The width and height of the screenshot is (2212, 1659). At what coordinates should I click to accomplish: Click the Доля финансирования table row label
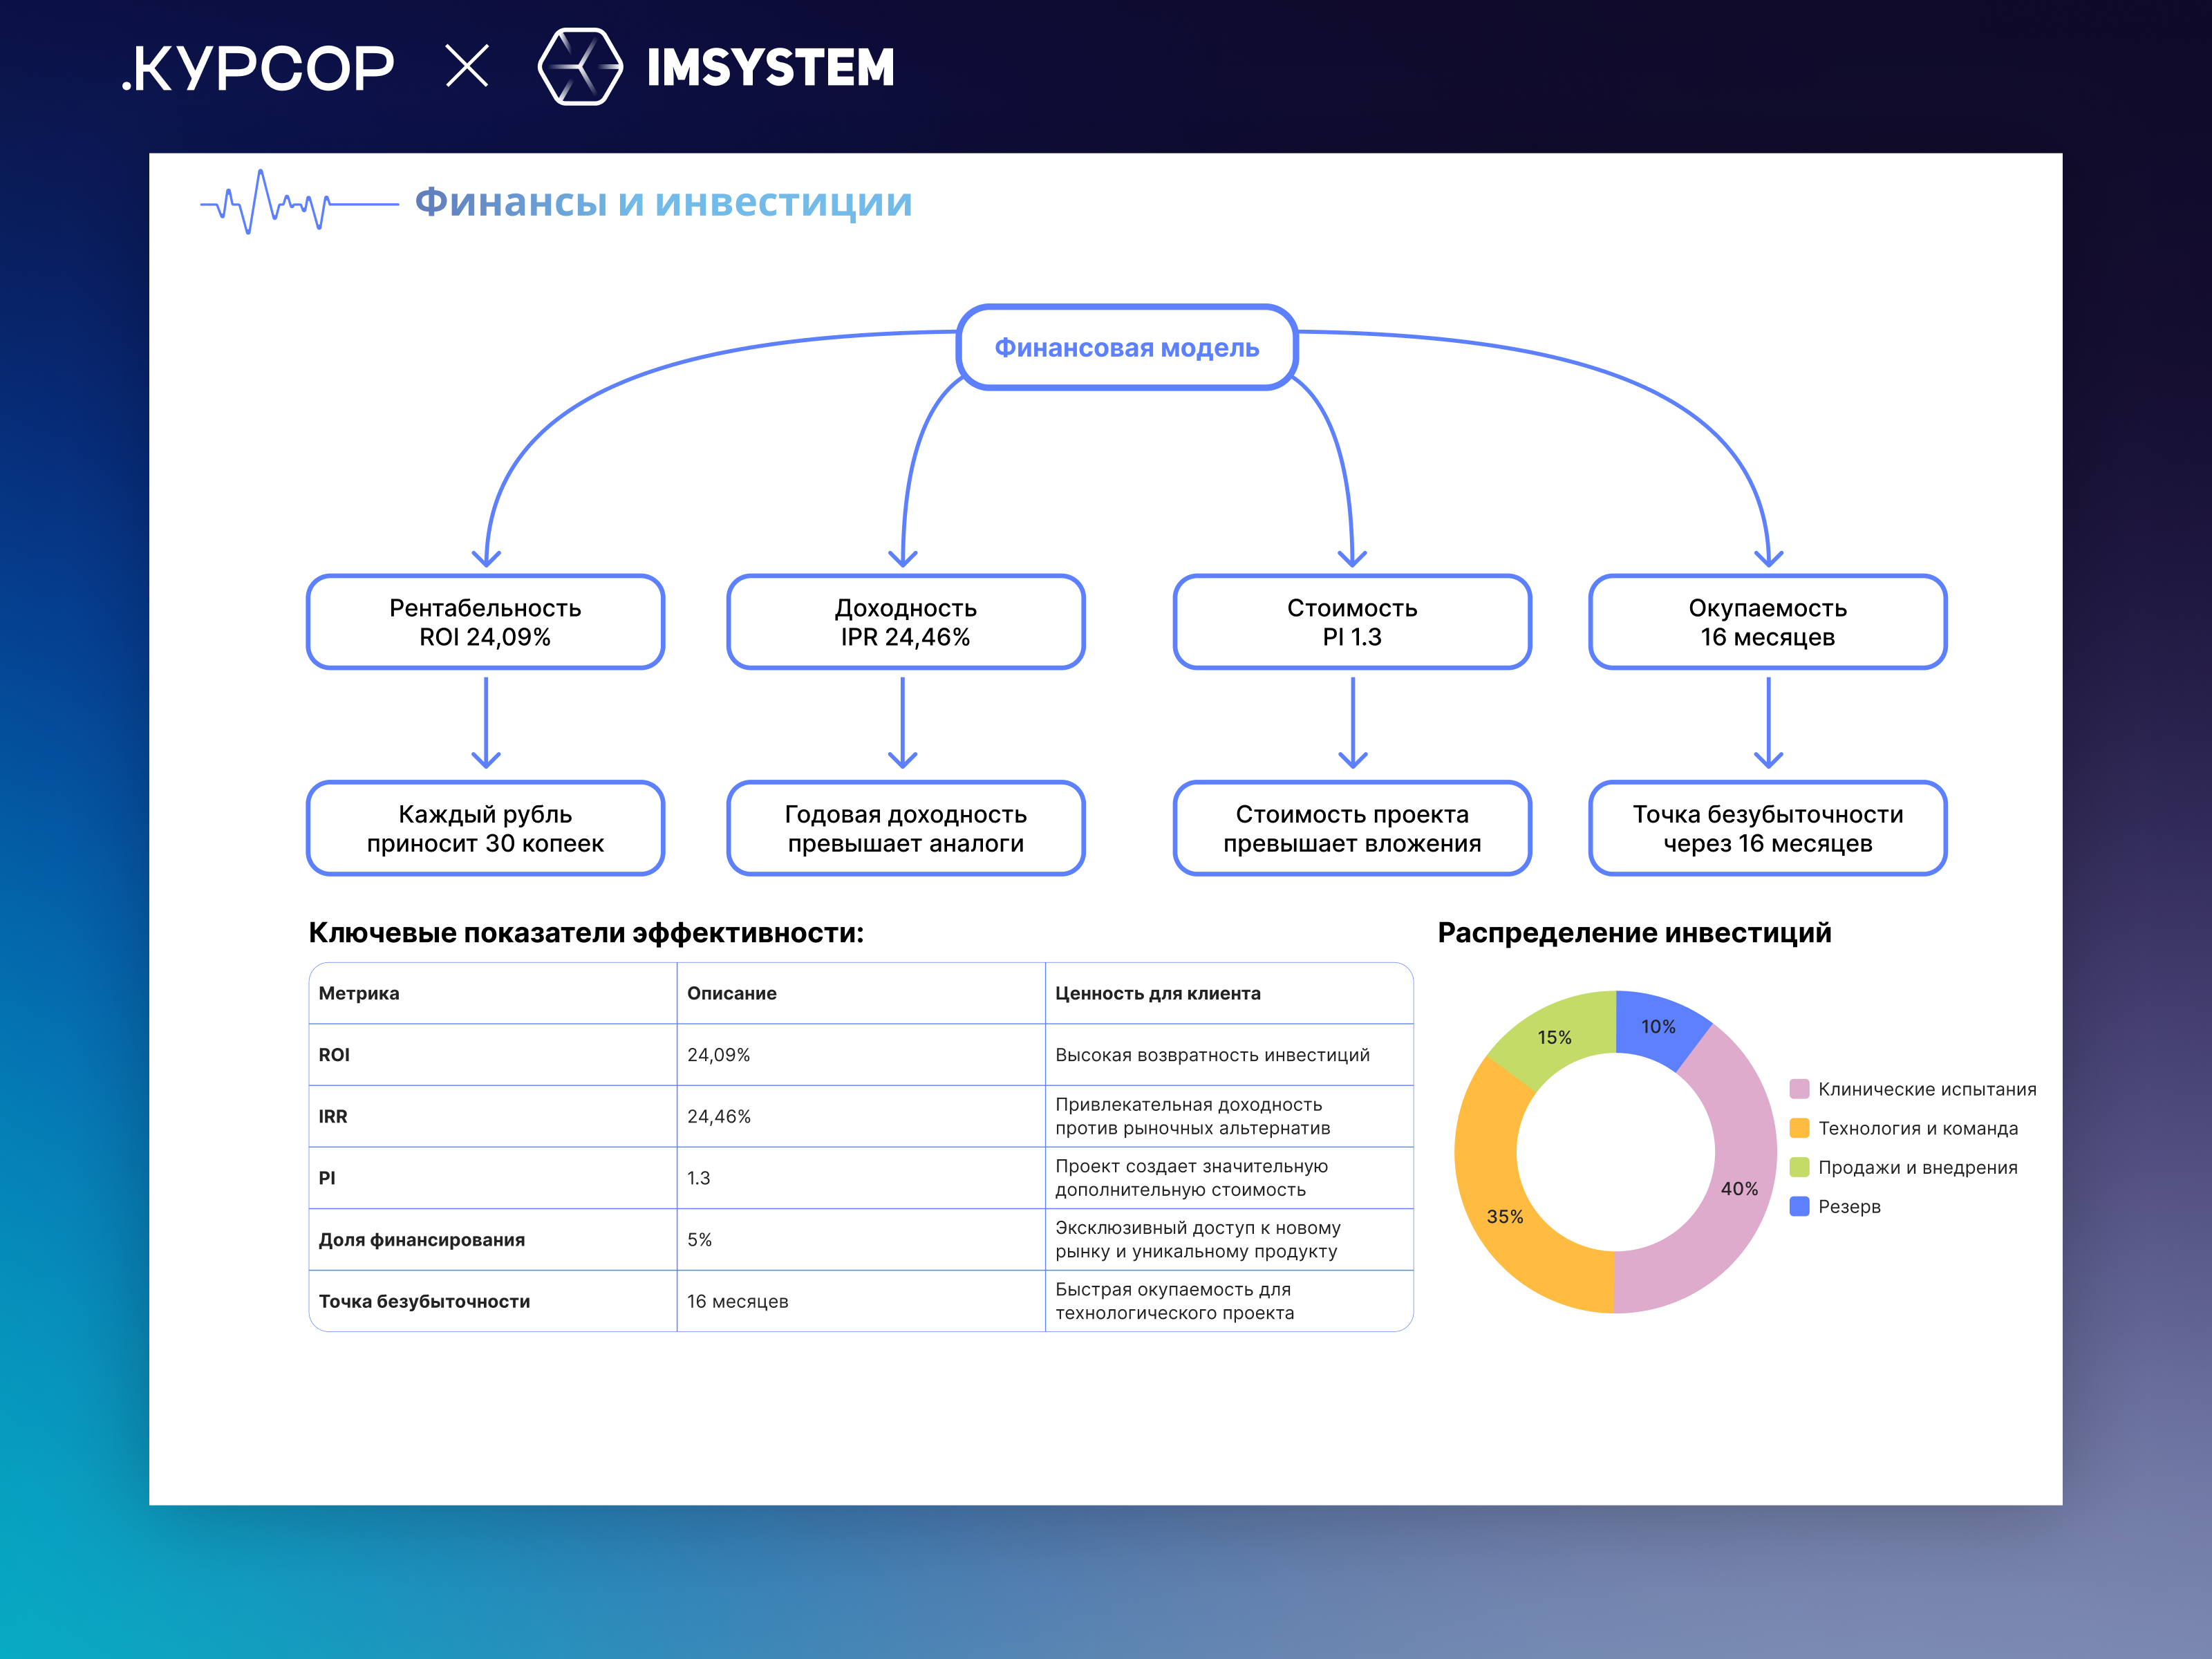[x=421, y=1240]
